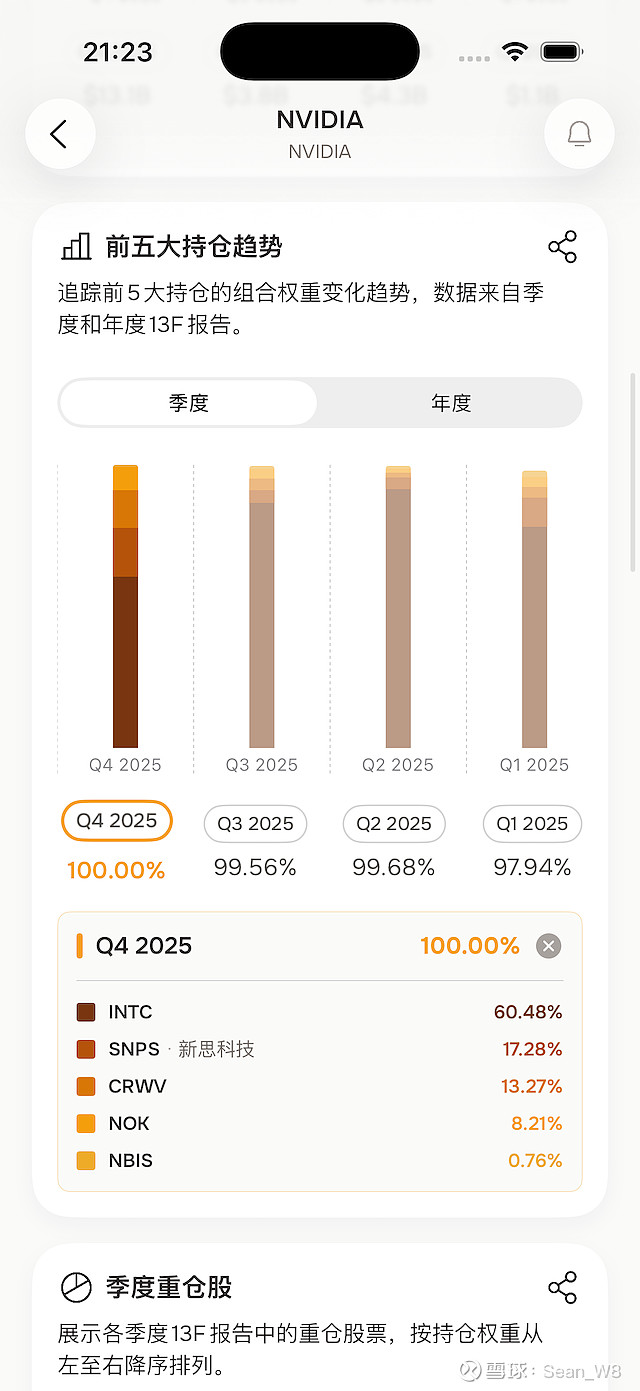
Task: Share the 前五大持仓趋势 chart
Action: (562, 246)
